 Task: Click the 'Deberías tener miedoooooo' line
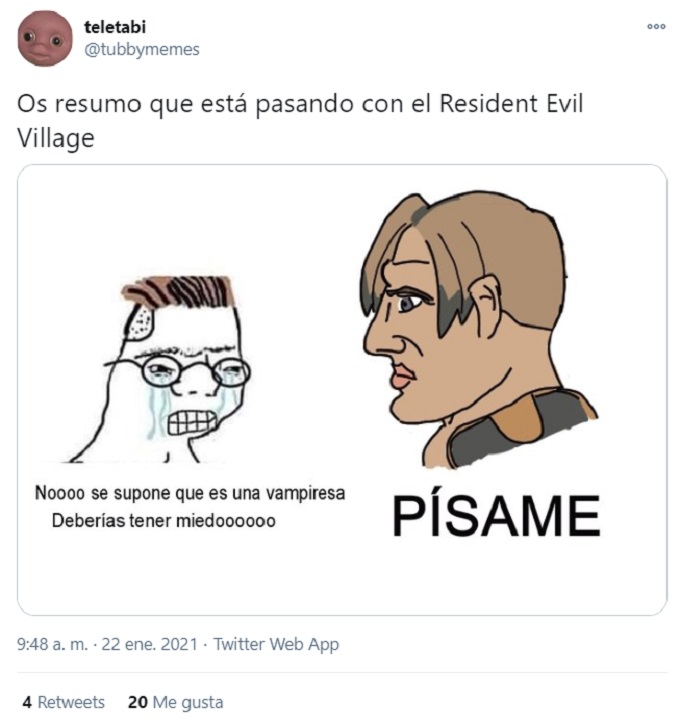pos(164,521)
